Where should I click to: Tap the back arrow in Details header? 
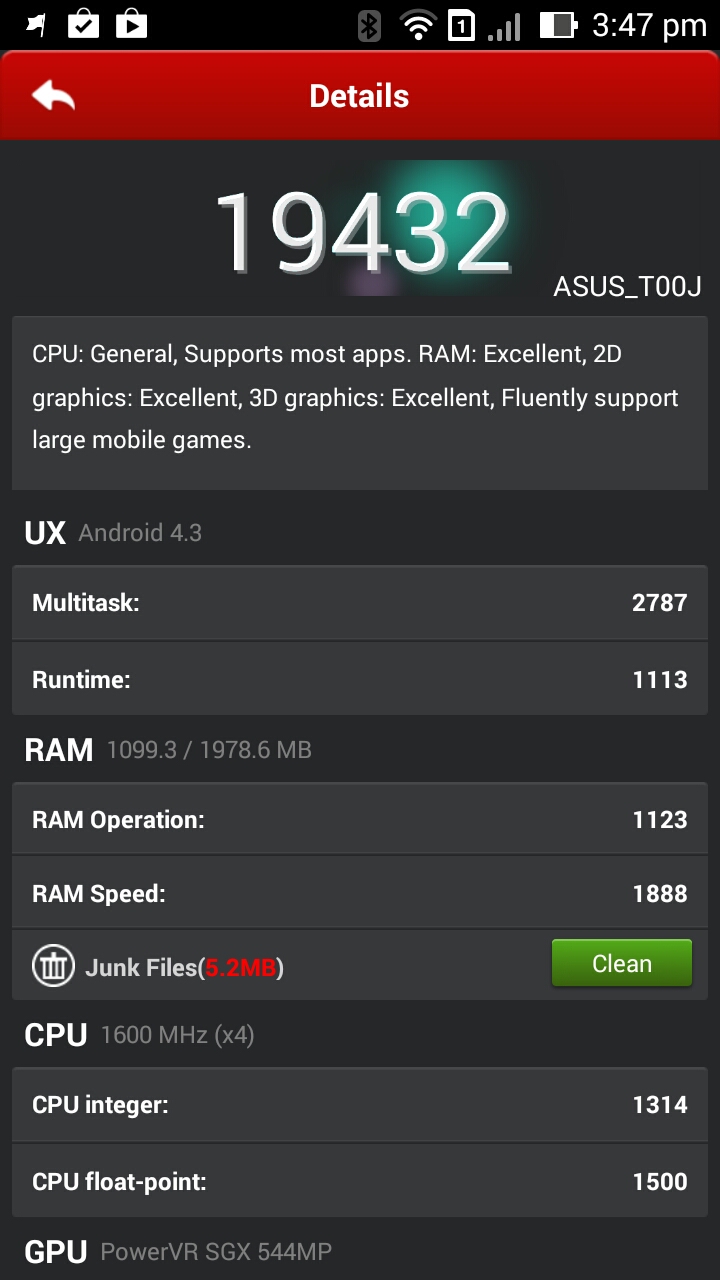click(x=54, y=96)
